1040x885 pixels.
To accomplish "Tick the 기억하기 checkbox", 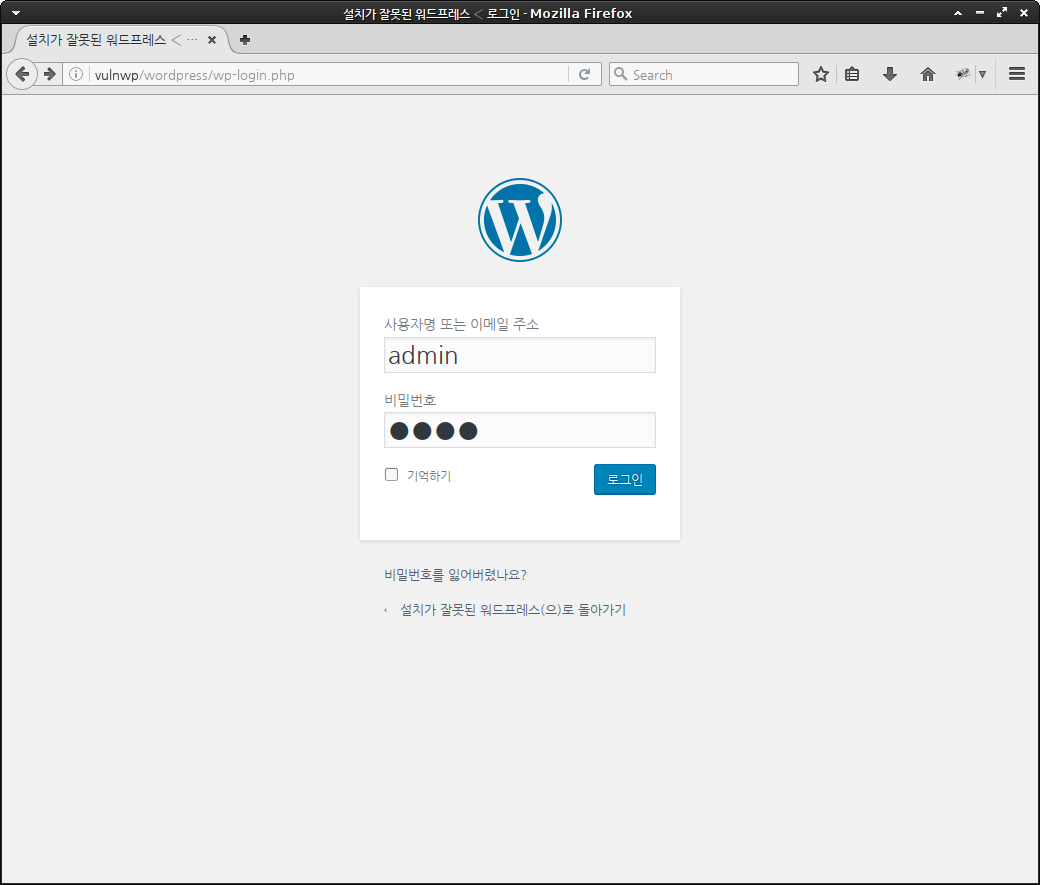I will point(391,474).
